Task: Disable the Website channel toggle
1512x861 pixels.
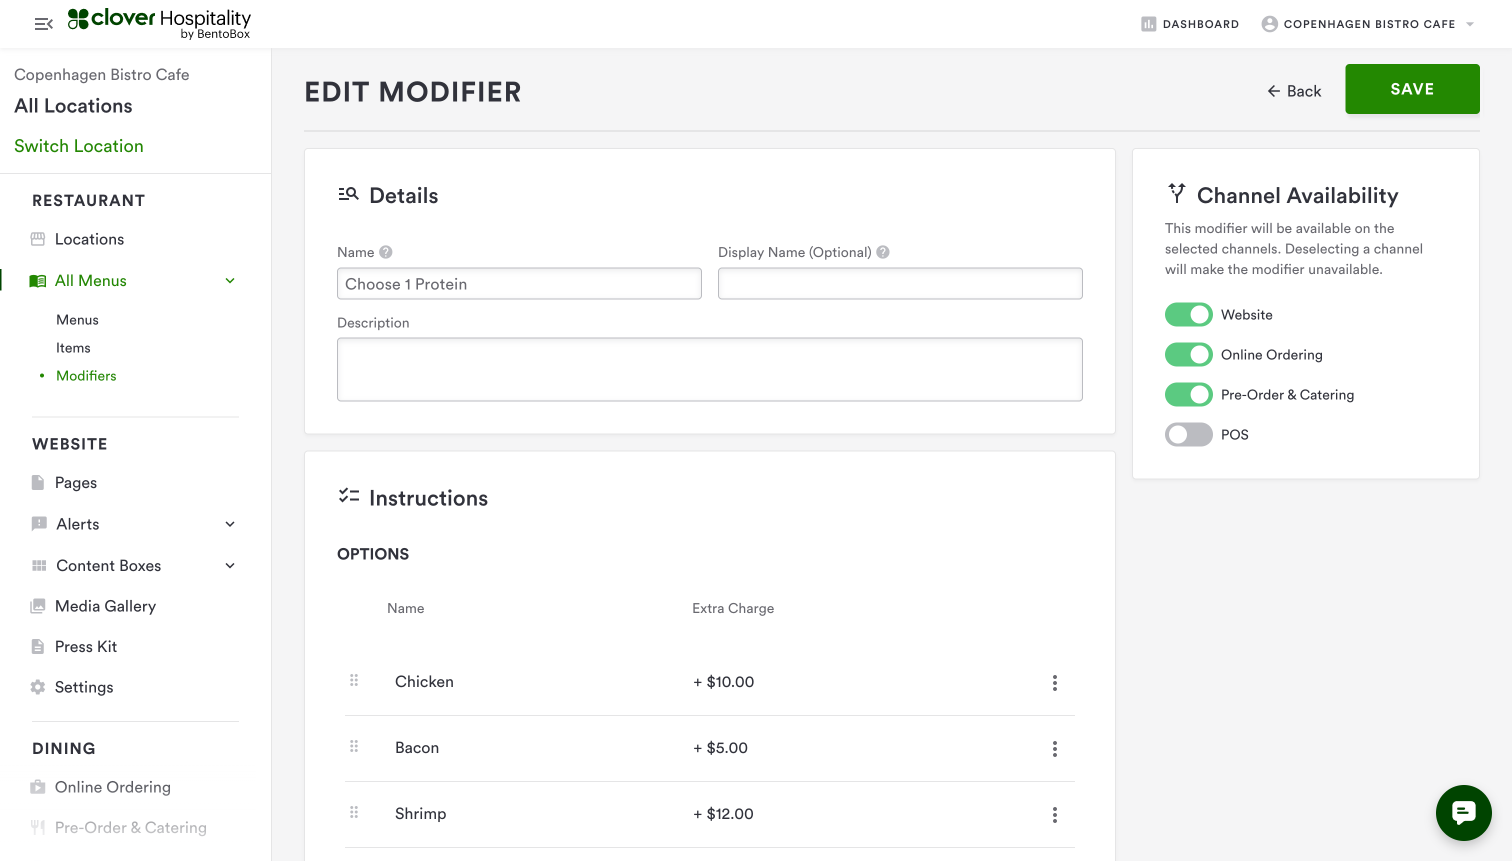Action: (1188, 315)
